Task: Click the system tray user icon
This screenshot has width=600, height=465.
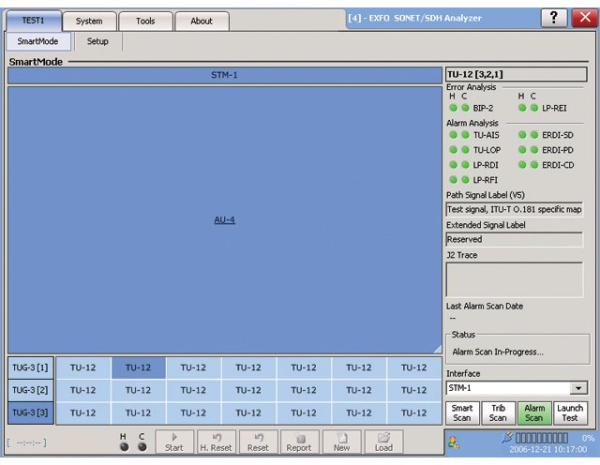Action: pyautogui.click(x=454, y=441)
